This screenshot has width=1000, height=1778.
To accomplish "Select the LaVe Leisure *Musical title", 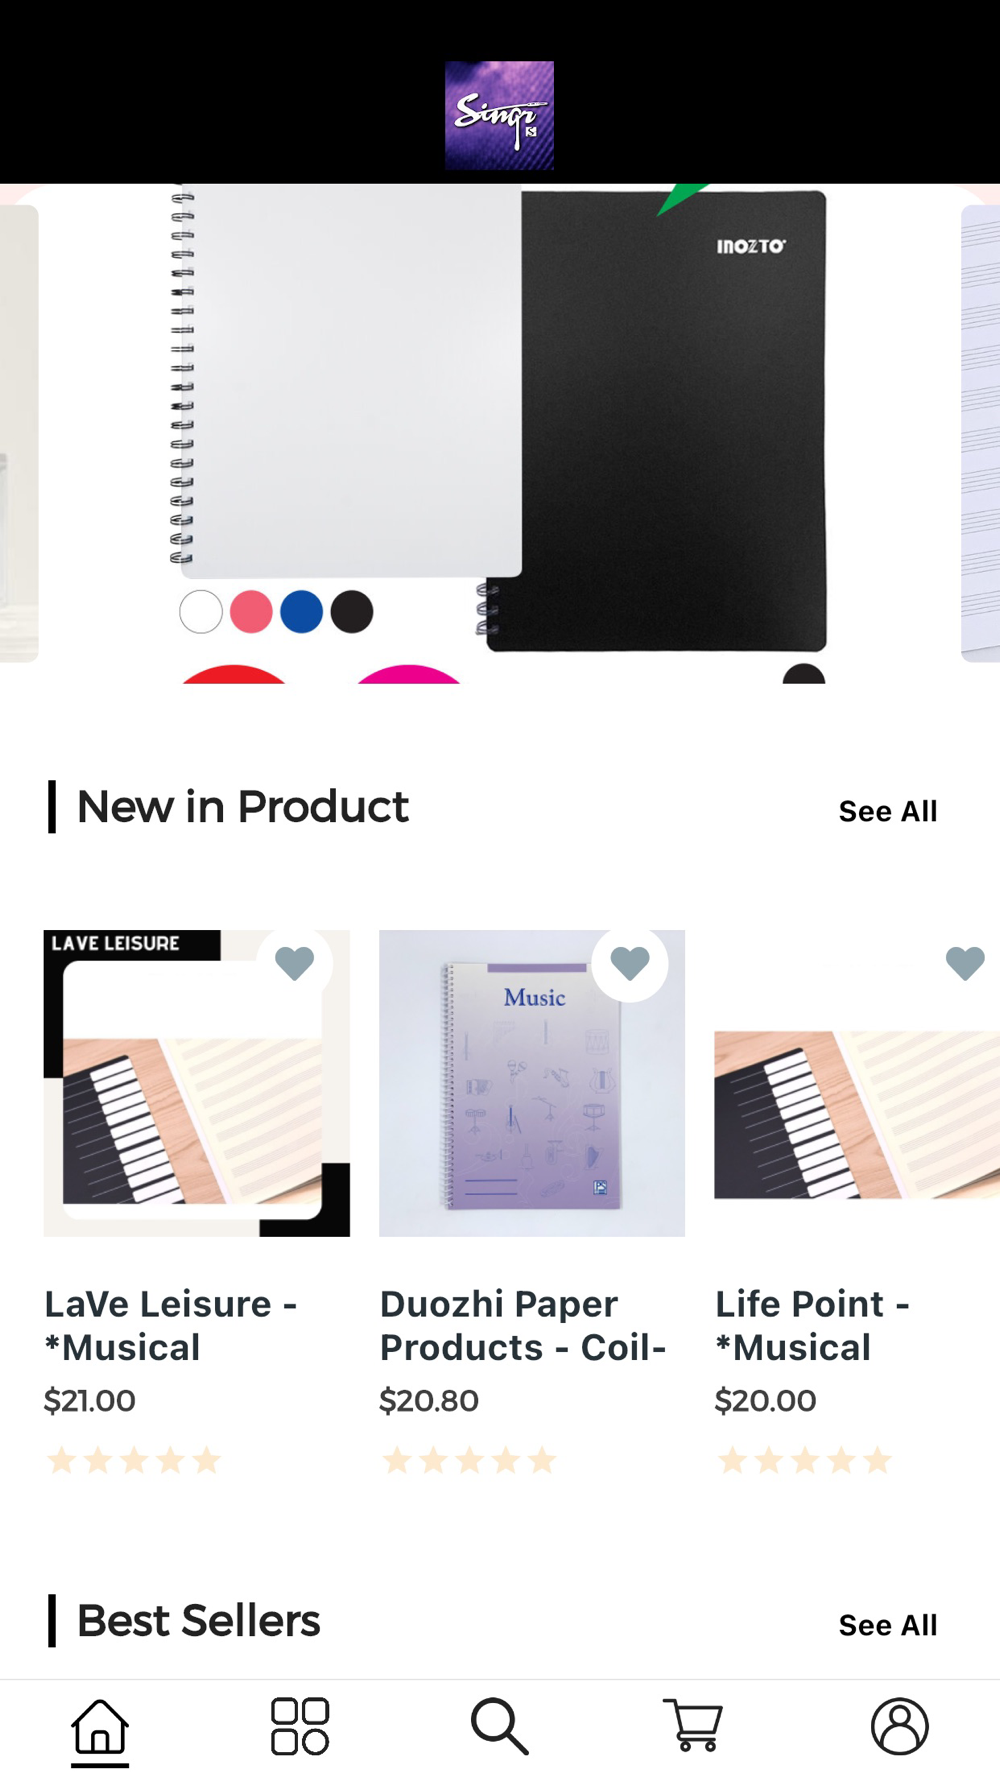I will 171,1325.
